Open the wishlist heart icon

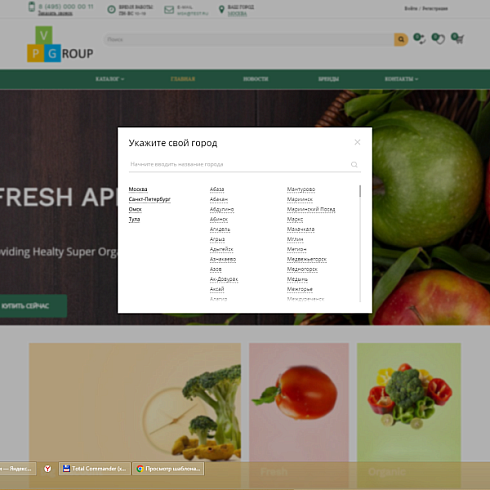point(438,38)
